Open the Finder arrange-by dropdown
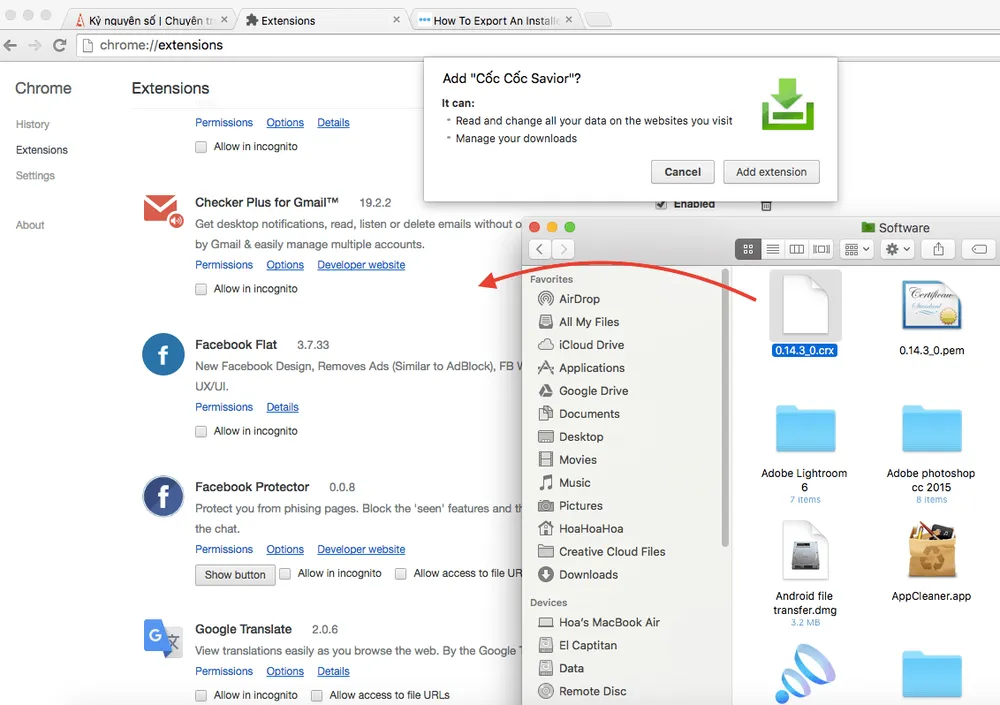 tap(857, 249)
